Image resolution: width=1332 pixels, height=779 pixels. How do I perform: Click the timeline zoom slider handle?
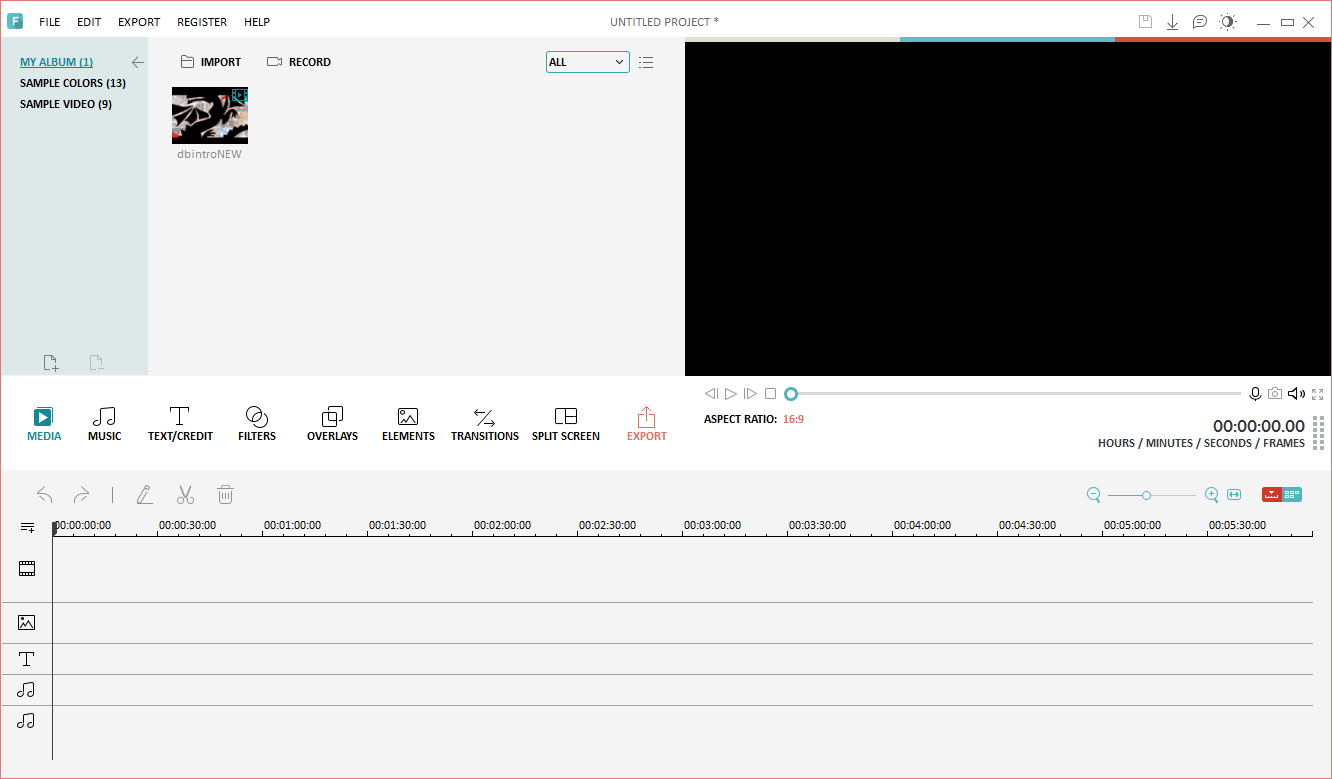pyautogui.click(x=1146, y=495)
